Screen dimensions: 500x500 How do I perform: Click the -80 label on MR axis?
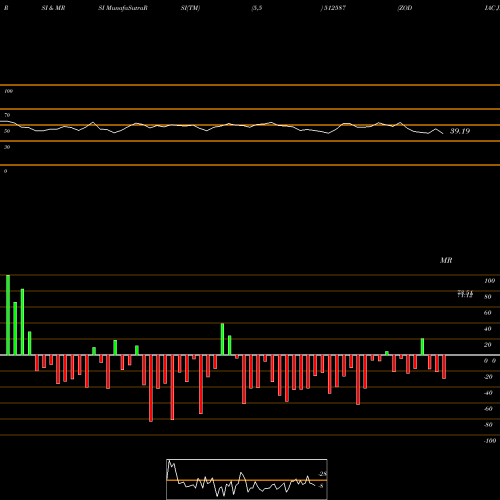coord(488,425)
